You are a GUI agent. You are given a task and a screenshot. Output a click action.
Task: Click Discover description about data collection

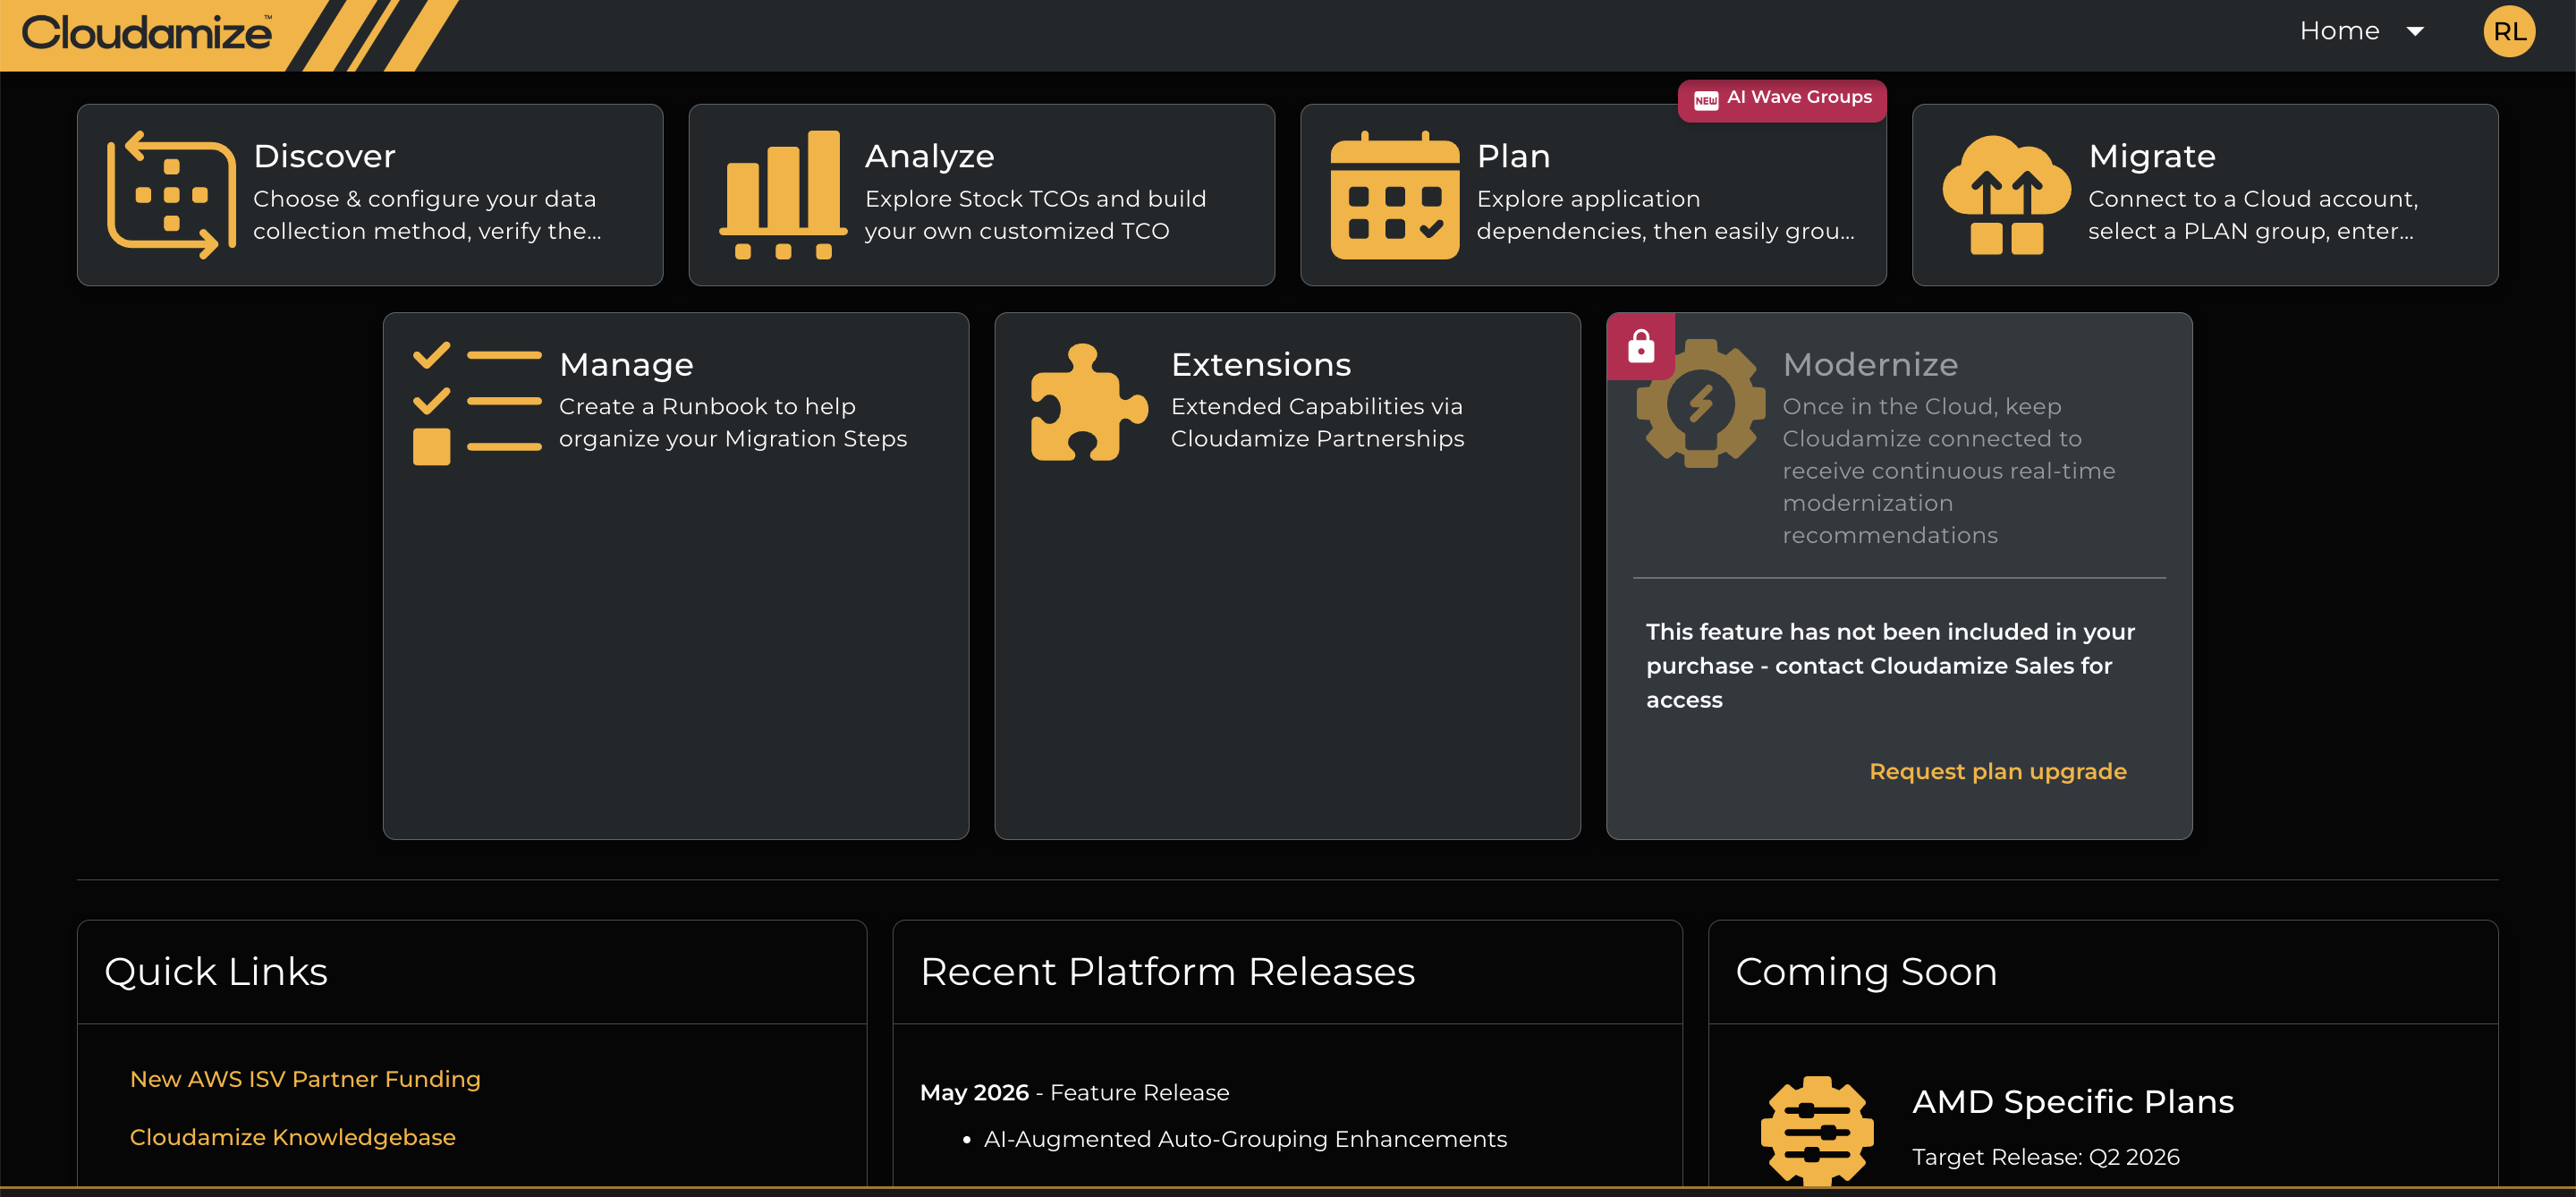coord(427,215)
